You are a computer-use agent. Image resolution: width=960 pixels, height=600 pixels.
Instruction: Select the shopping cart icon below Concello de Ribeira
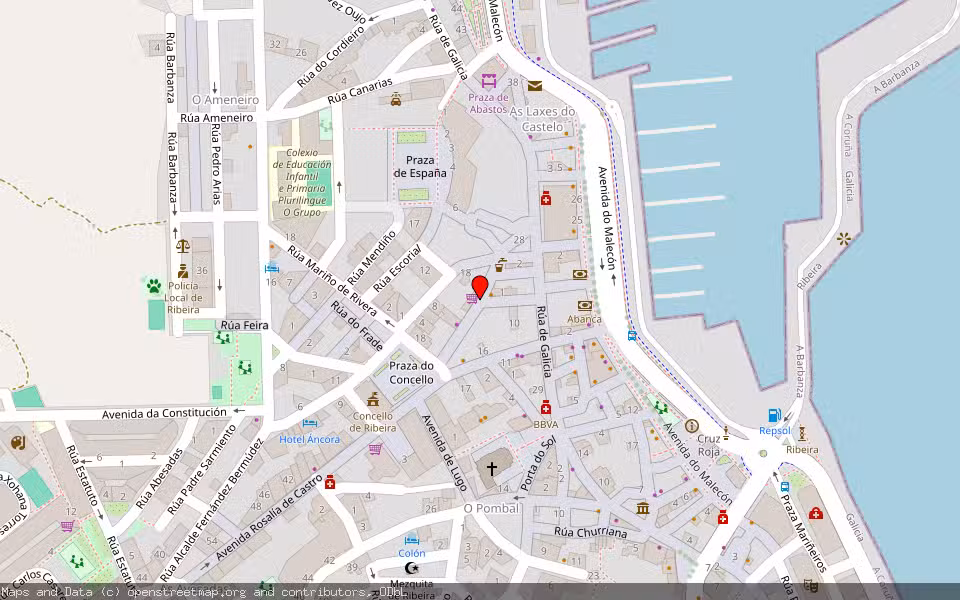[x=374, y=449]
